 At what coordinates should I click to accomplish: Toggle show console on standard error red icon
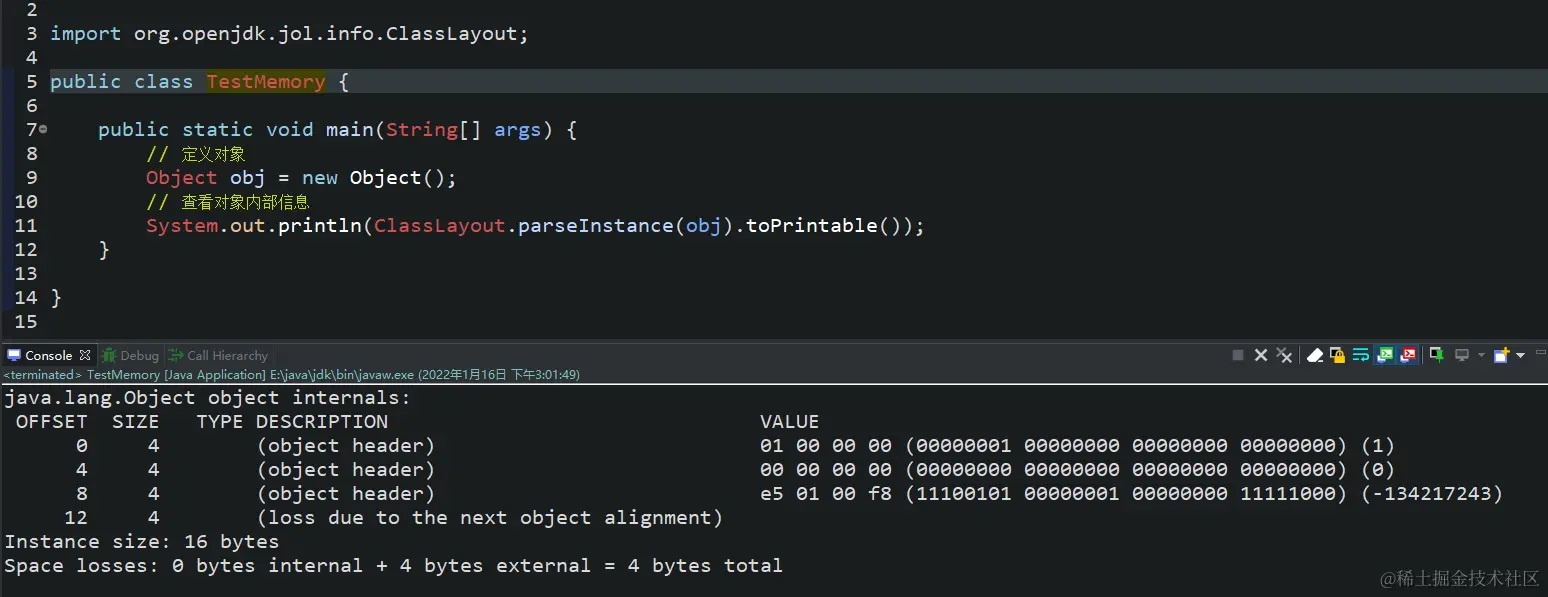(x=1408, y=355)
